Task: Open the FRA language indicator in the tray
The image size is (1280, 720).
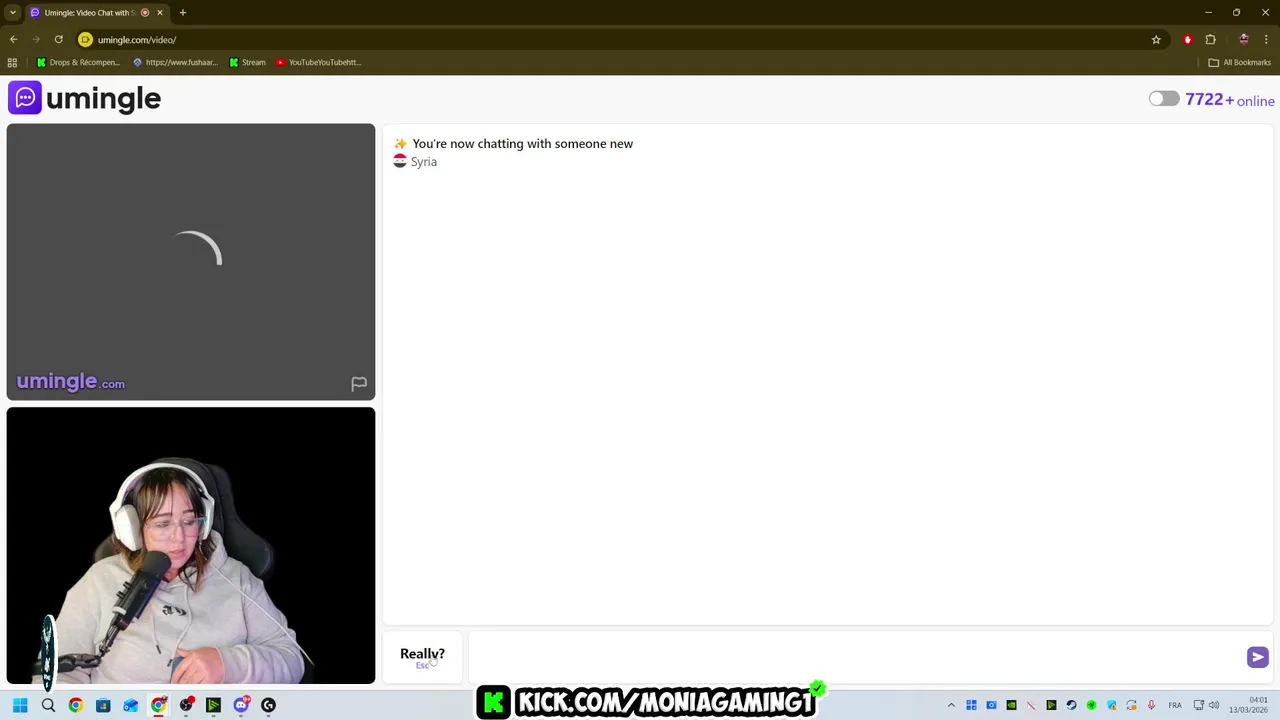Action: point(1175,706)
